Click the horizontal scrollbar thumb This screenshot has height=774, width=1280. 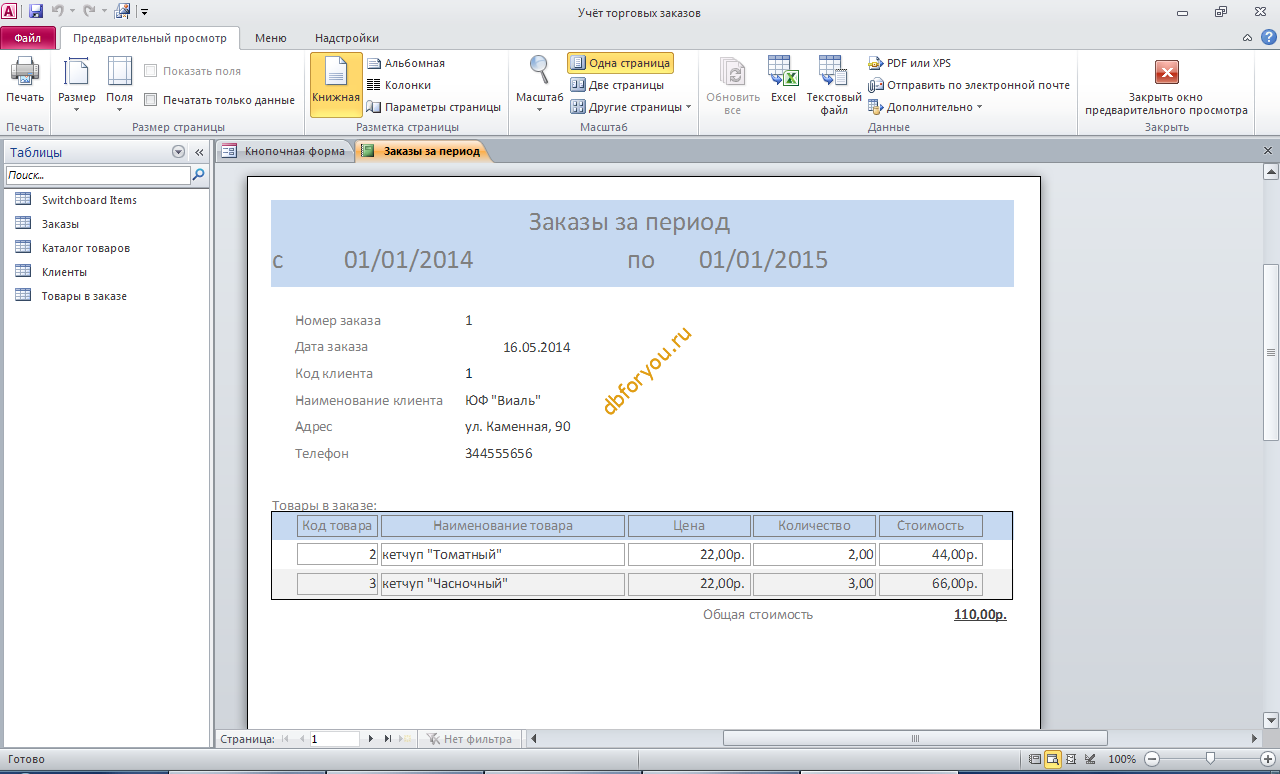914,739
